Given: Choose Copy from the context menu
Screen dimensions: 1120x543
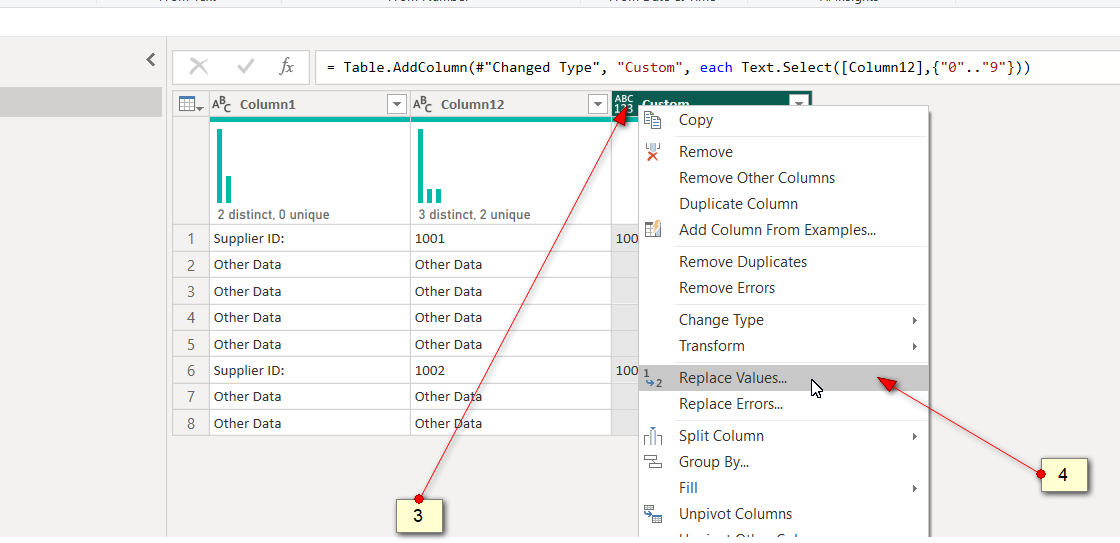Looking at the screenshot, I should pyautogui.click(x=784, y=120).
